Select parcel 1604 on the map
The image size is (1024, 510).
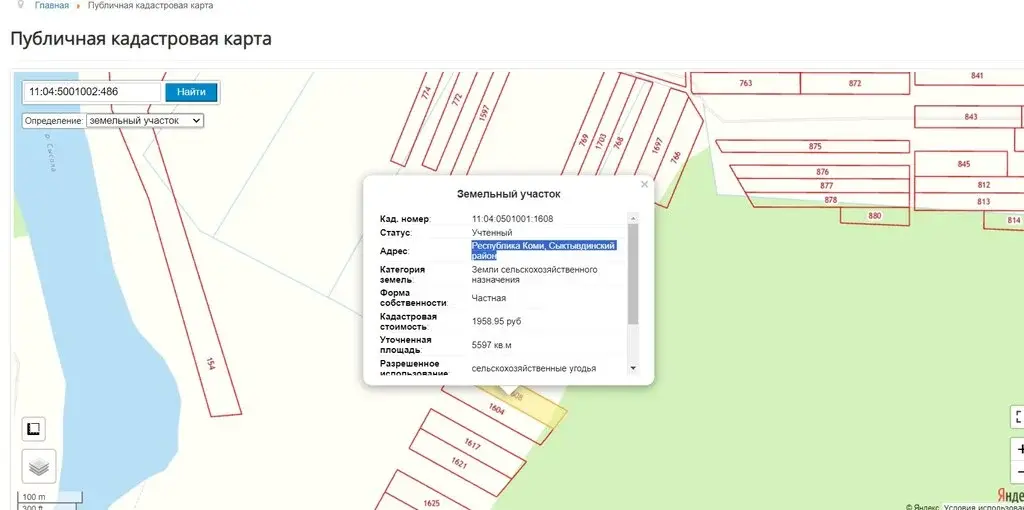[498, 408]
